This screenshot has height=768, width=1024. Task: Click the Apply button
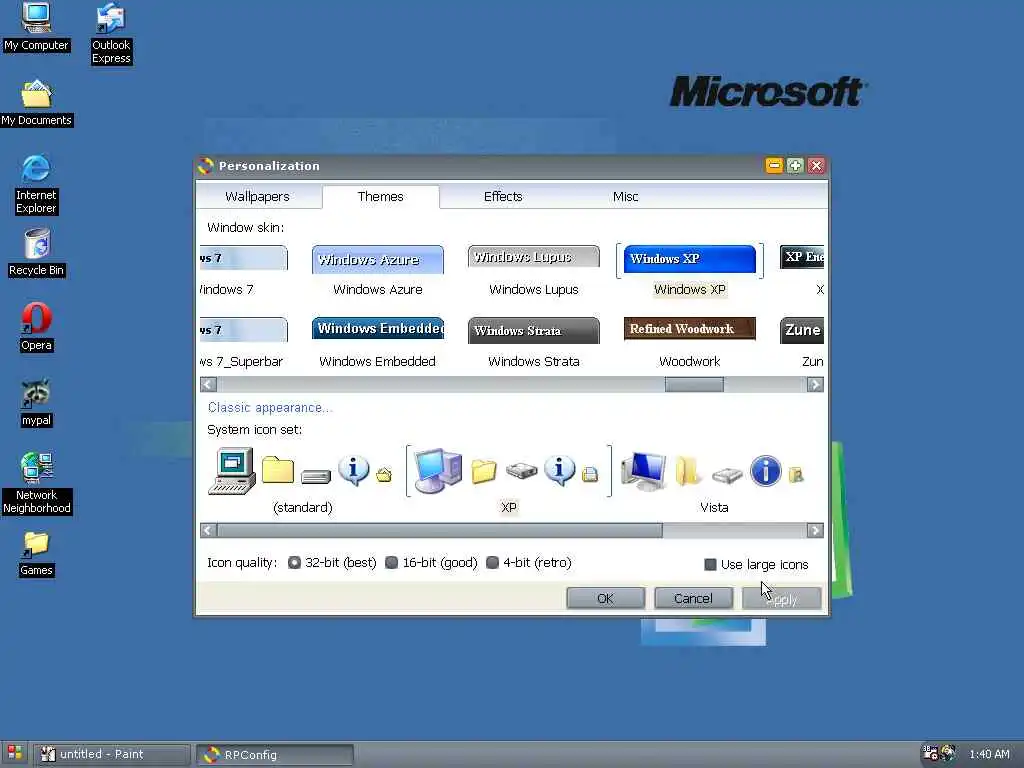click(782, 598)
